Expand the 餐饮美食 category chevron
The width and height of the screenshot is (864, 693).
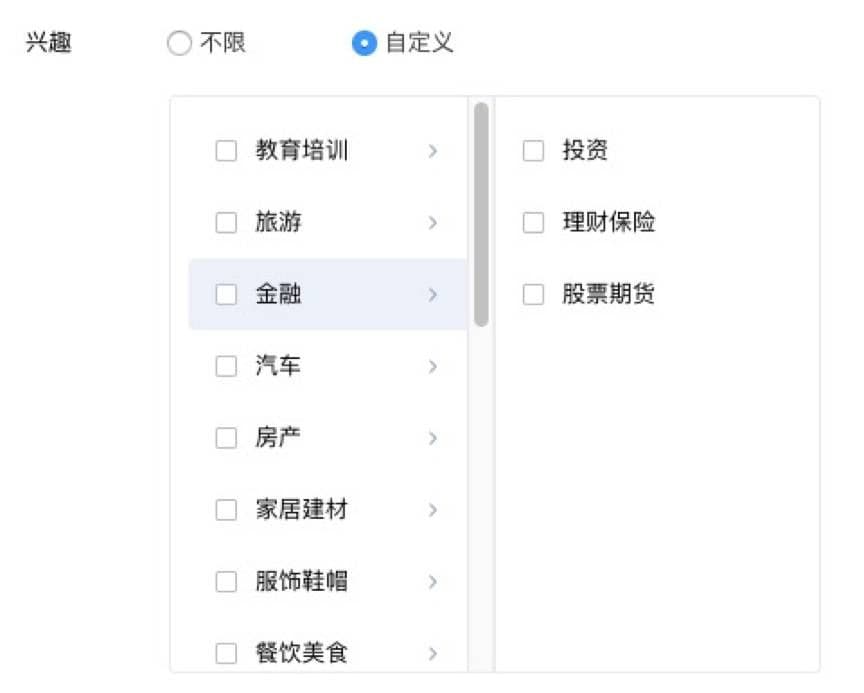pos(433,653)
